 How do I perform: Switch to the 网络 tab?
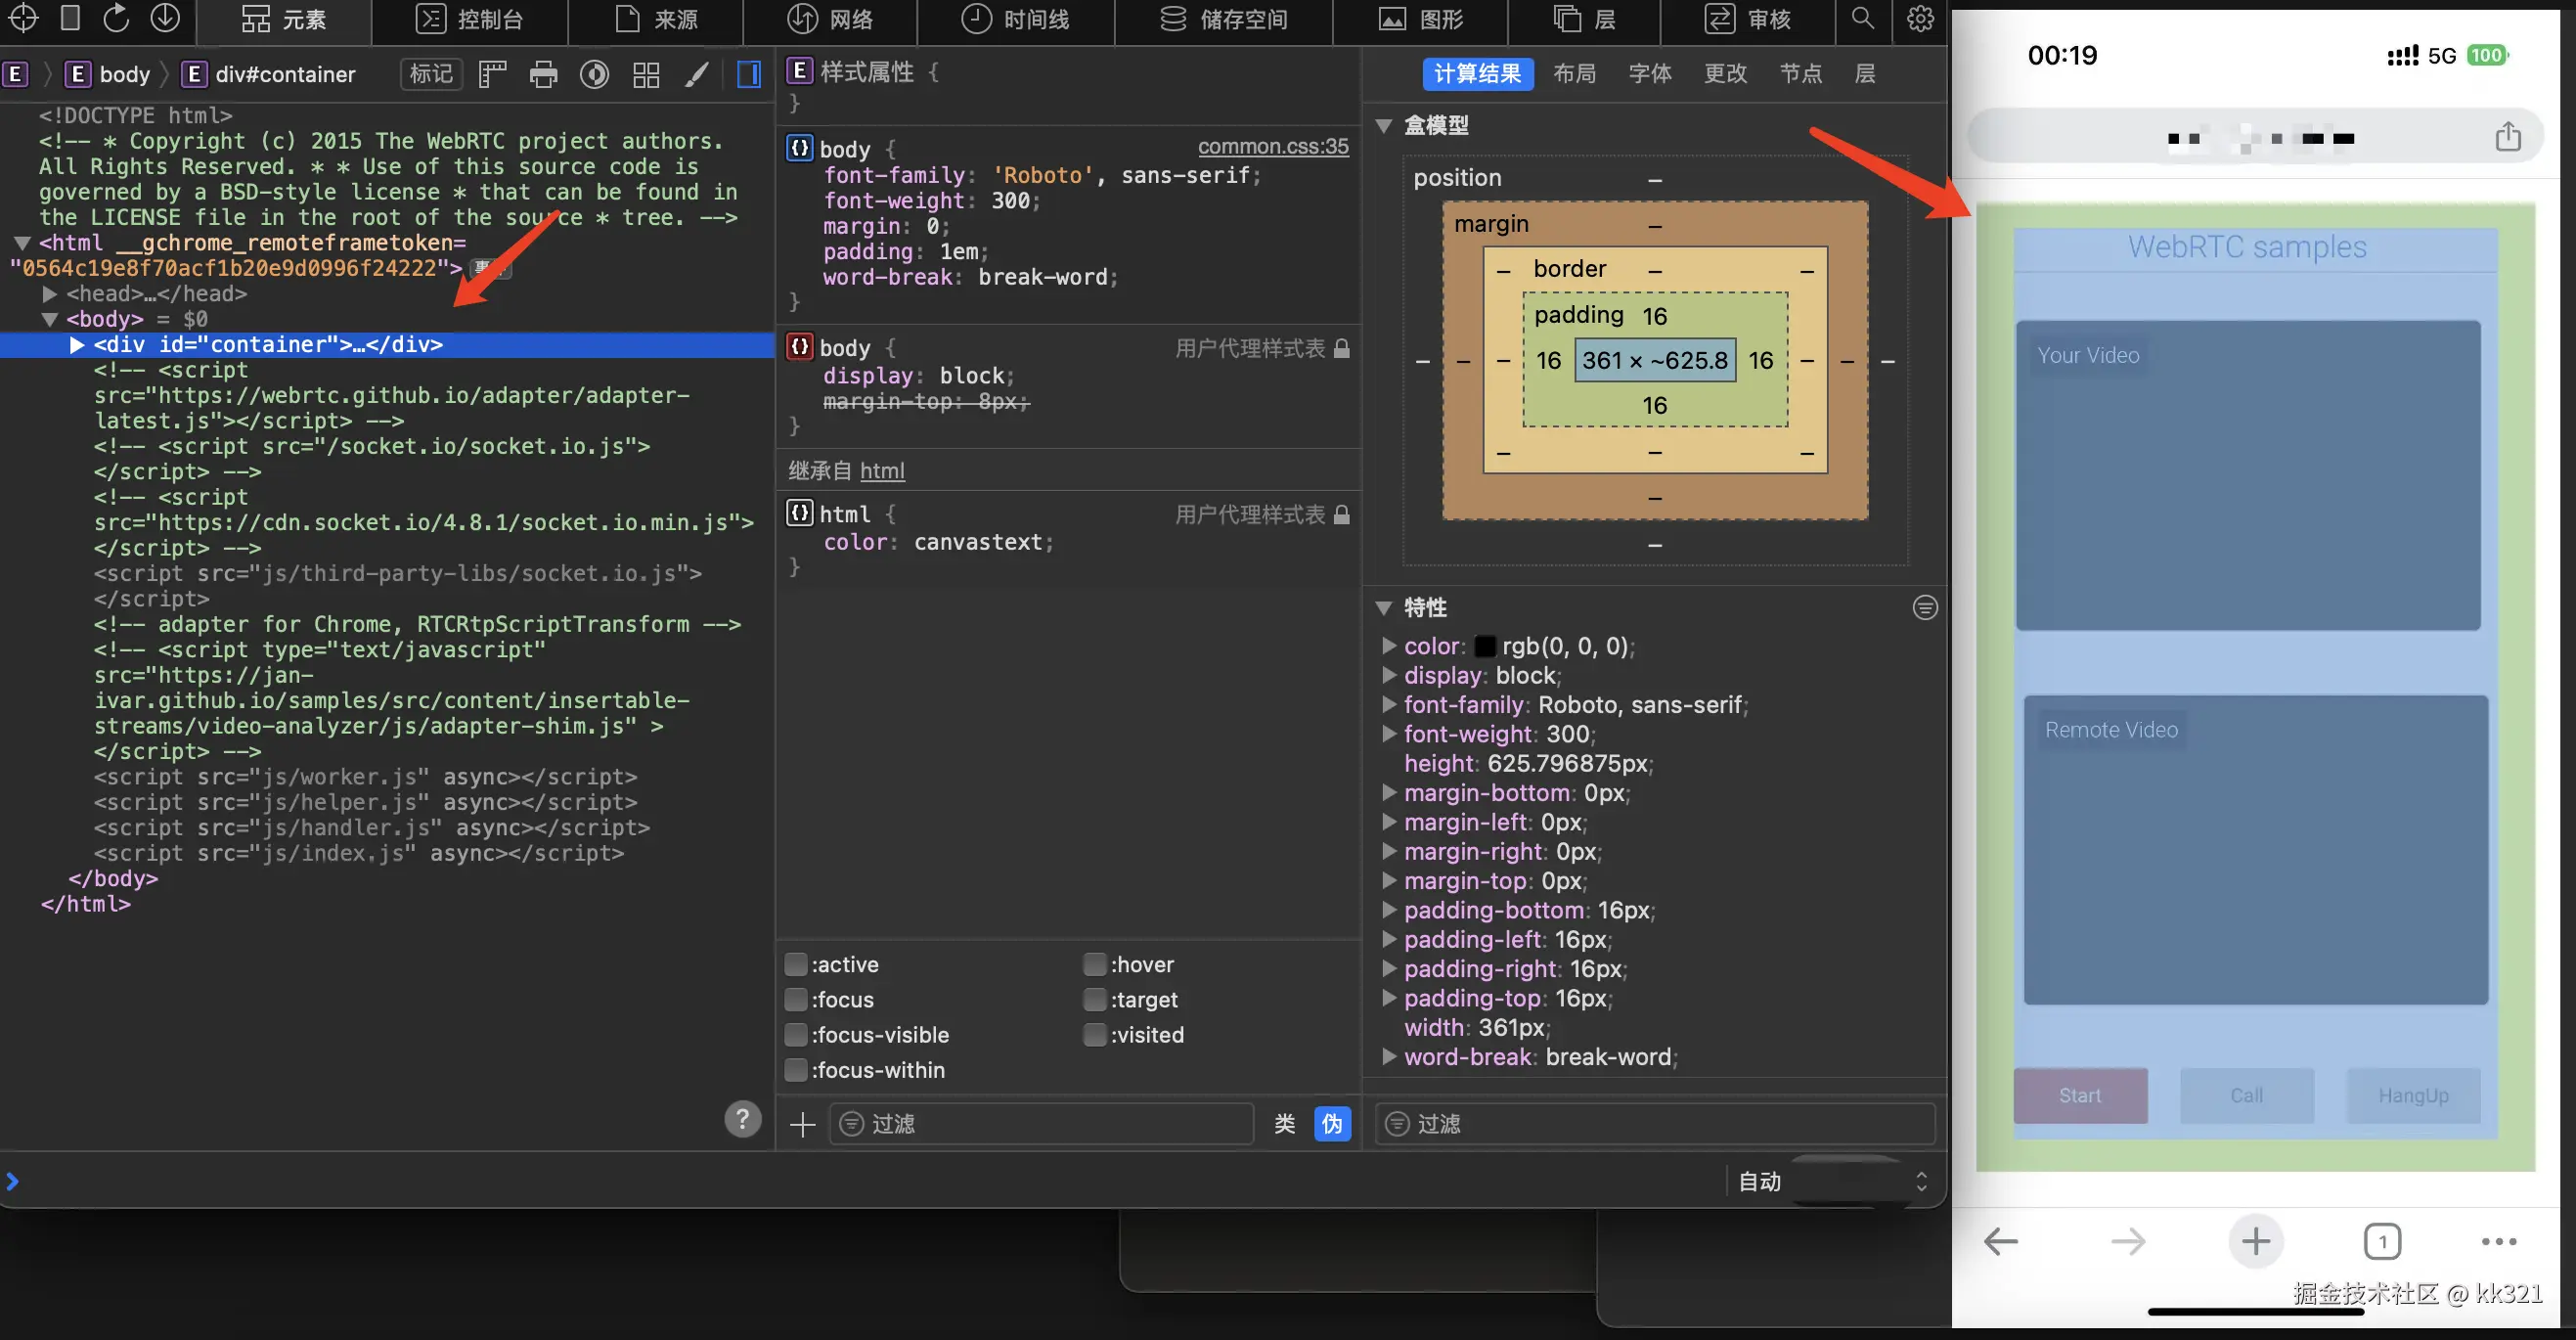pyautogui.click(x=829, y=20)
